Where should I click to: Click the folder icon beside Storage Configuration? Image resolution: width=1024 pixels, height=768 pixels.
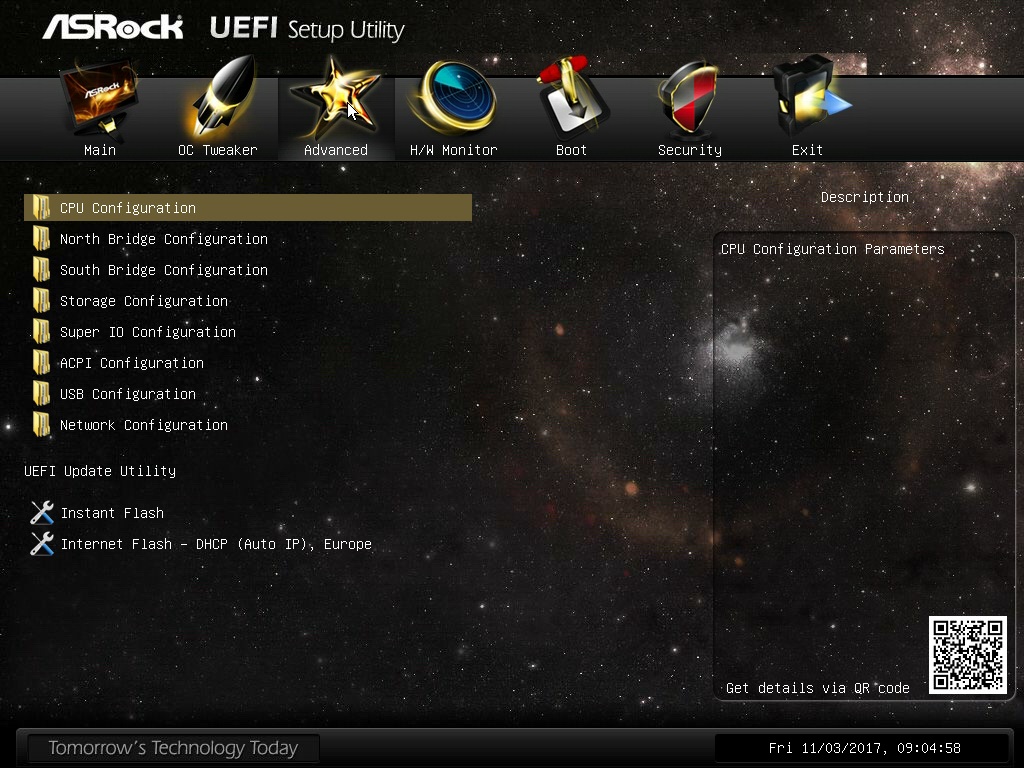(41, 301)
